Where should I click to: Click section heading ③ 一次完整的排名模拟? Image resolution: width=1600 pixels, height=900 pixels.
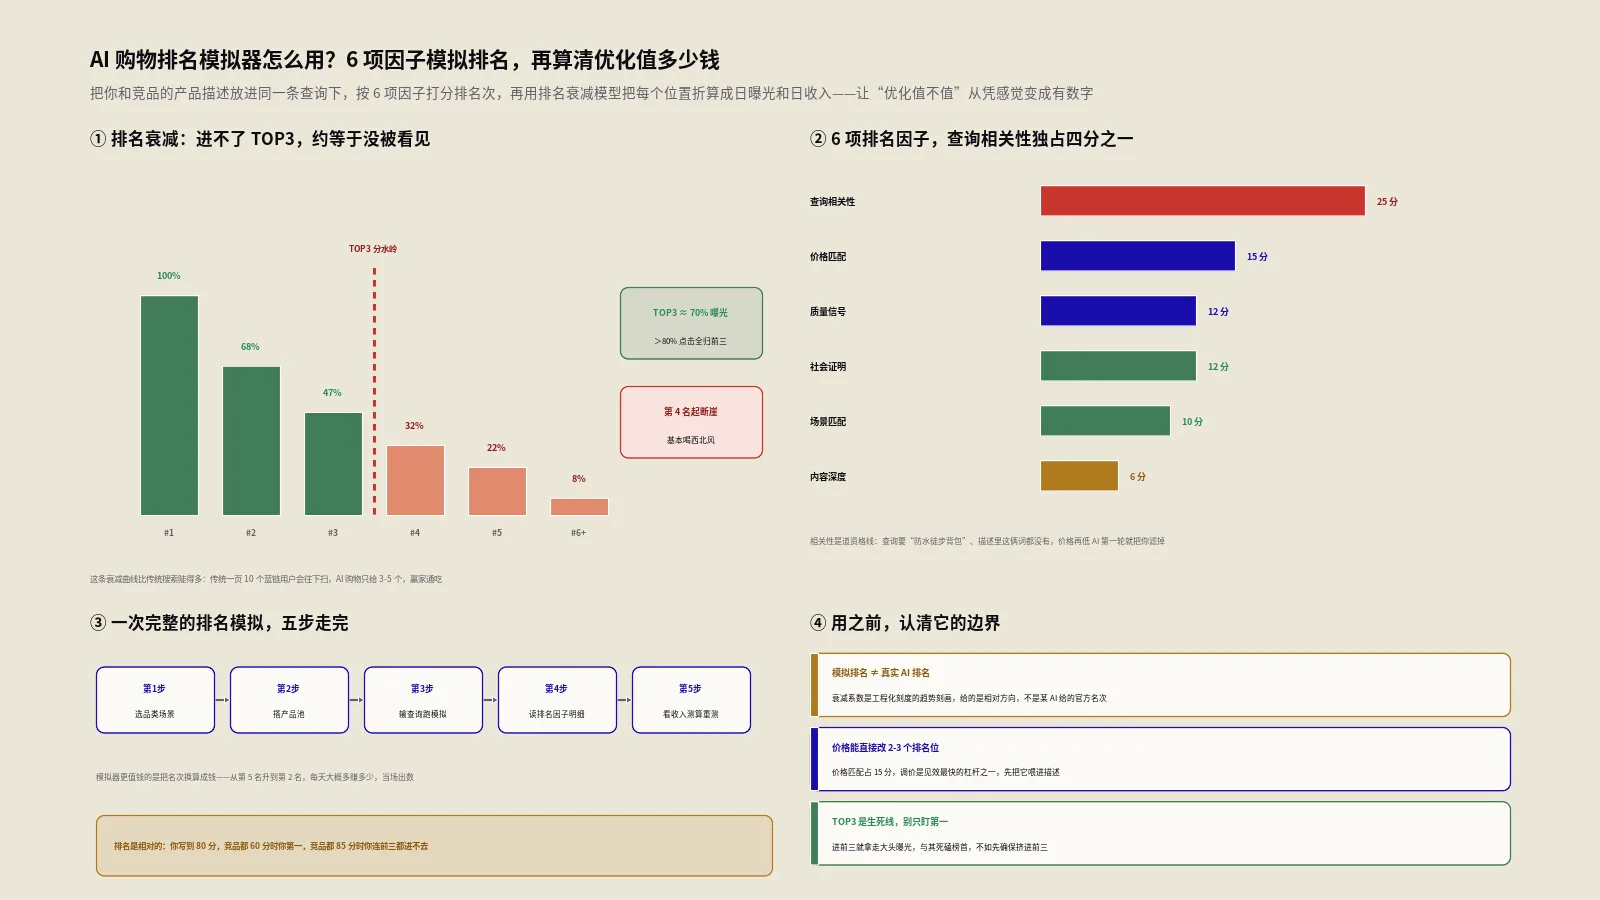tap(219, 623)
